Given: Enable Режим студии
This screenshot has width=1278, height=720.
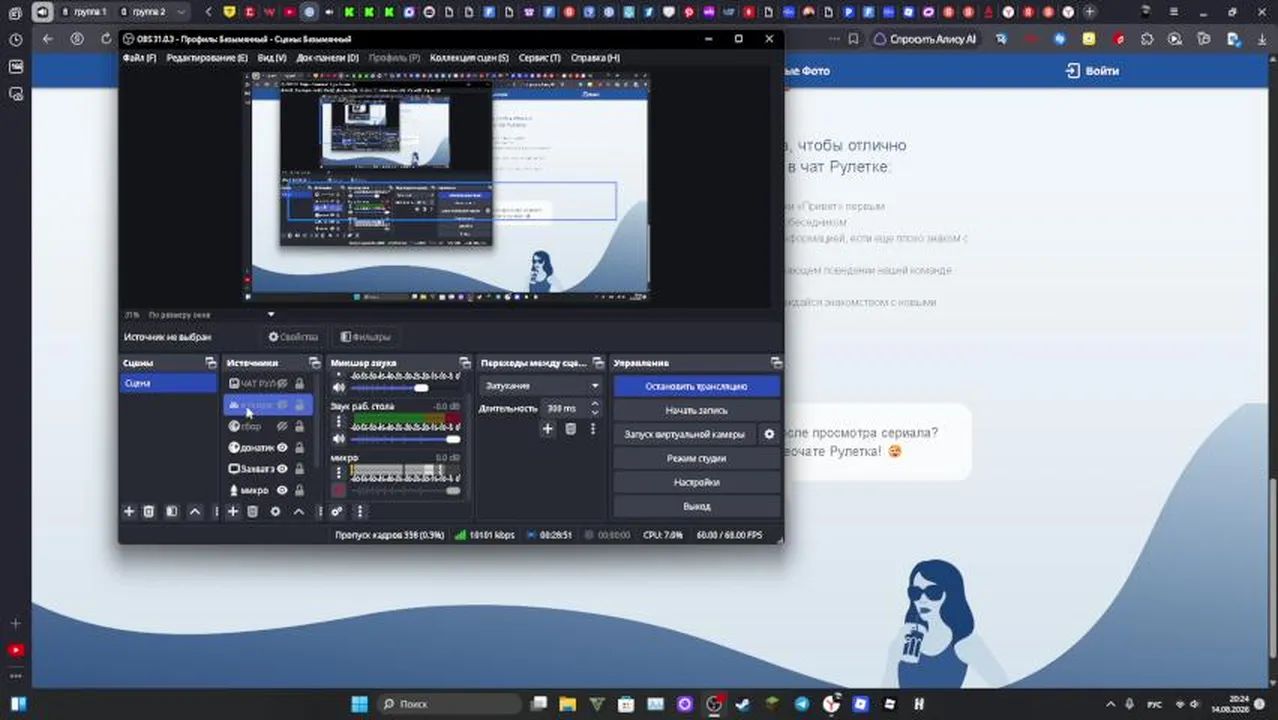Looking at the screenshot, I should [x=696, y=458].
